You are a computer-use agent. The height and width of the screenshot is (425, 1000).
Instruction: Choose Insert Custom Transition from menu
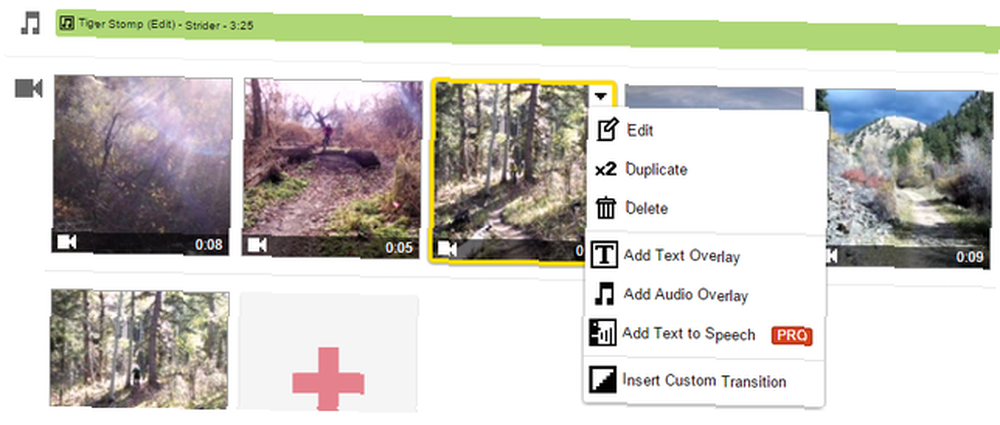(704, 381)
